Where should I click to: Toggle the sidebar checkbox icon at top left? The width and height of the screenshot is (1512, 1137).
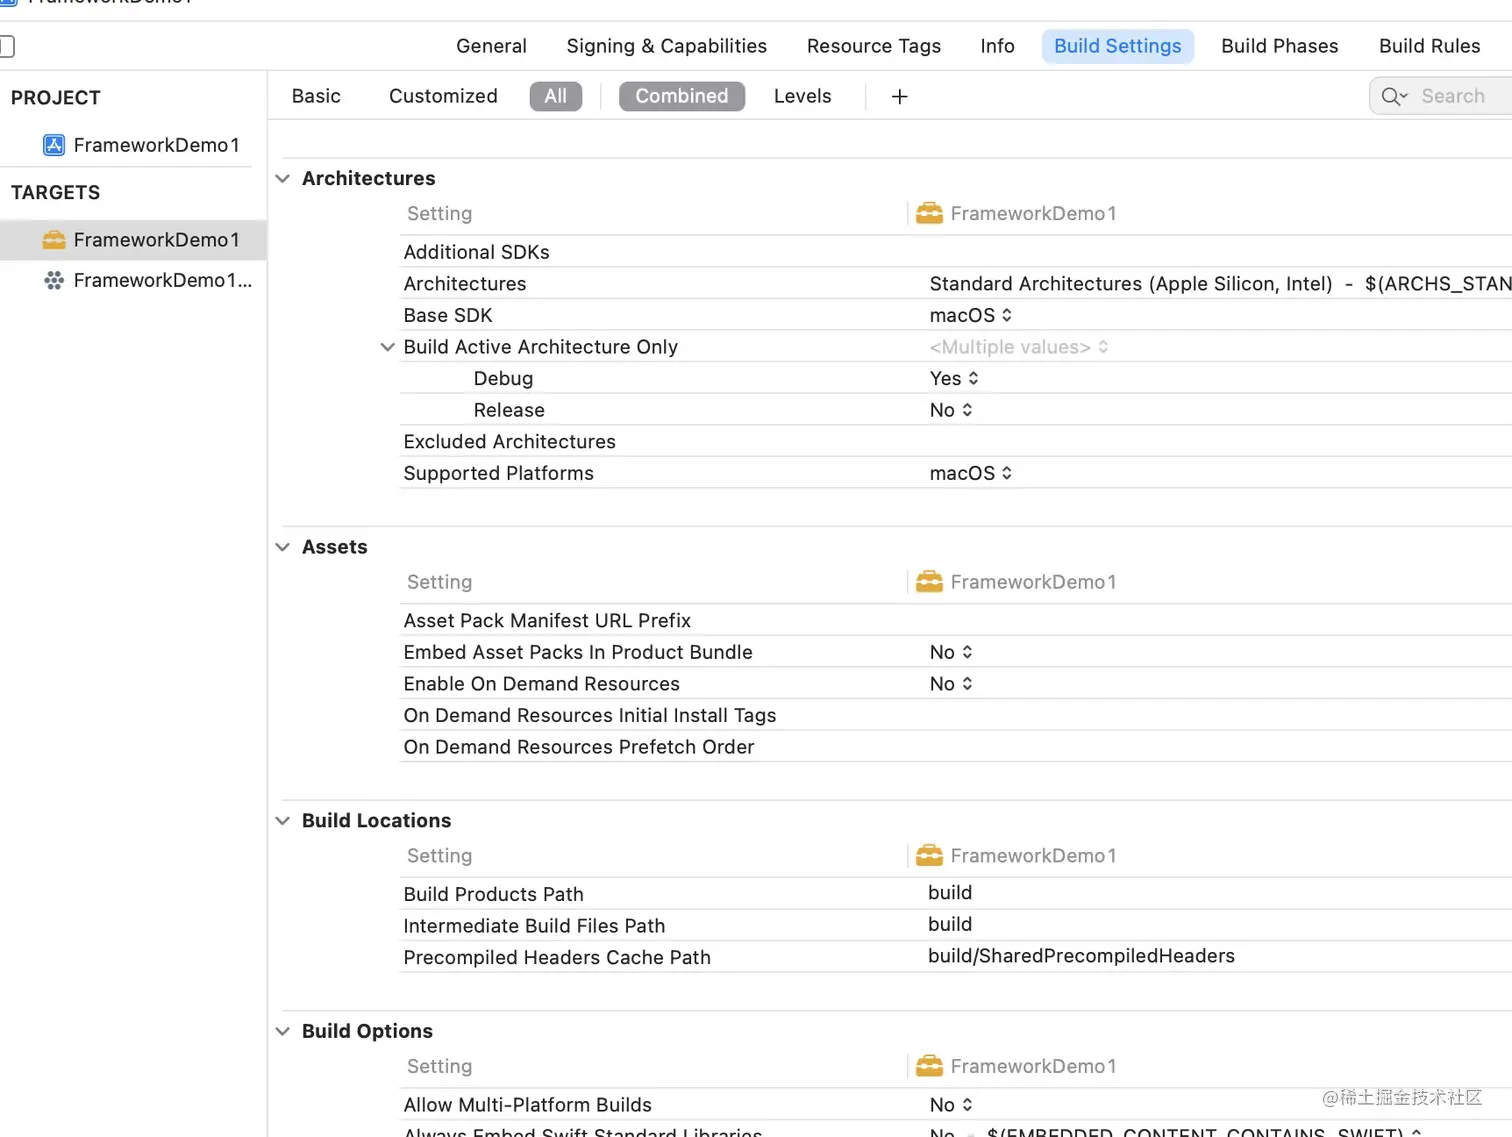click(x=7, y=46)
